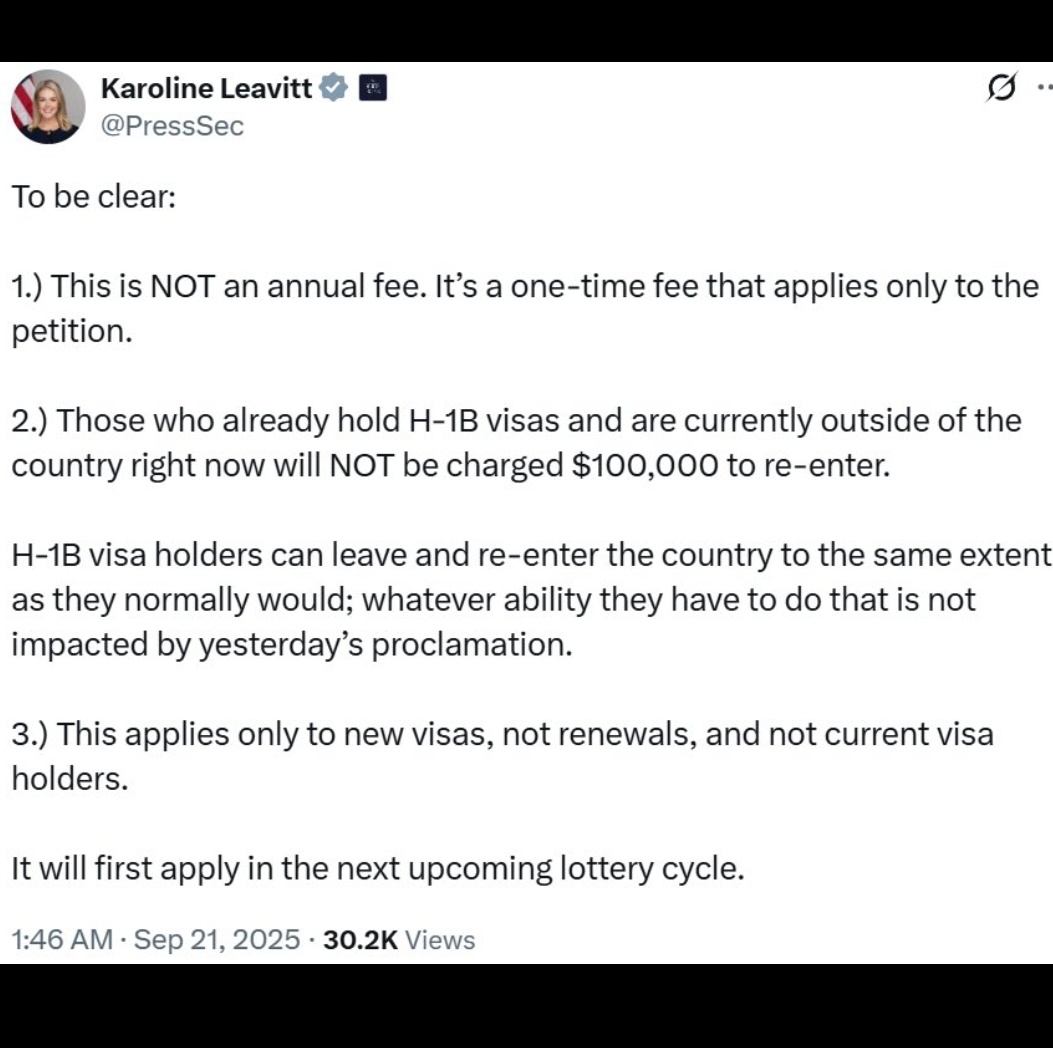The width and height of the screenshot is (1053, 1048).
Task: Click the 1:46 AM timestamp
Action: click(x=62, y=939)
